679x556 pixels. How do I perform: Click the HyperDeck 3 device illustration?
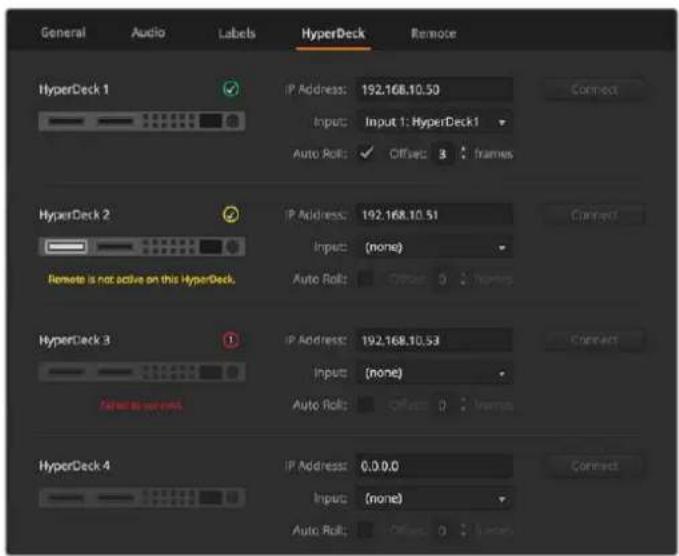point(142,372)
